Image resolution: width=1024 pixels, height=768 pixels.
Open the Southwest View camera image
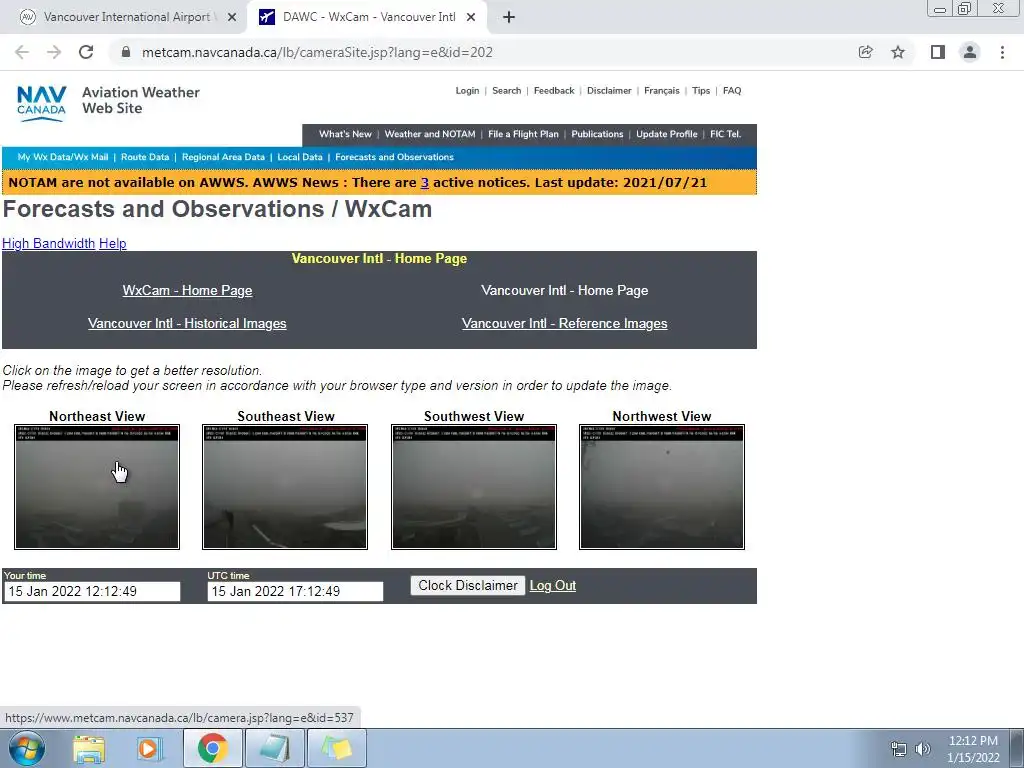473,487
